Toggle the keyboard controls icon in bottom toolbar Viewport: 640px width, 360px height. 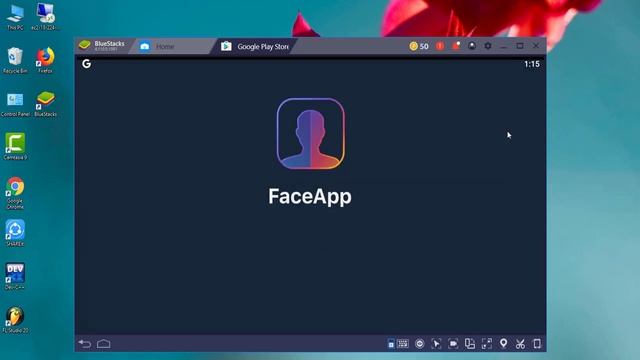391,344
